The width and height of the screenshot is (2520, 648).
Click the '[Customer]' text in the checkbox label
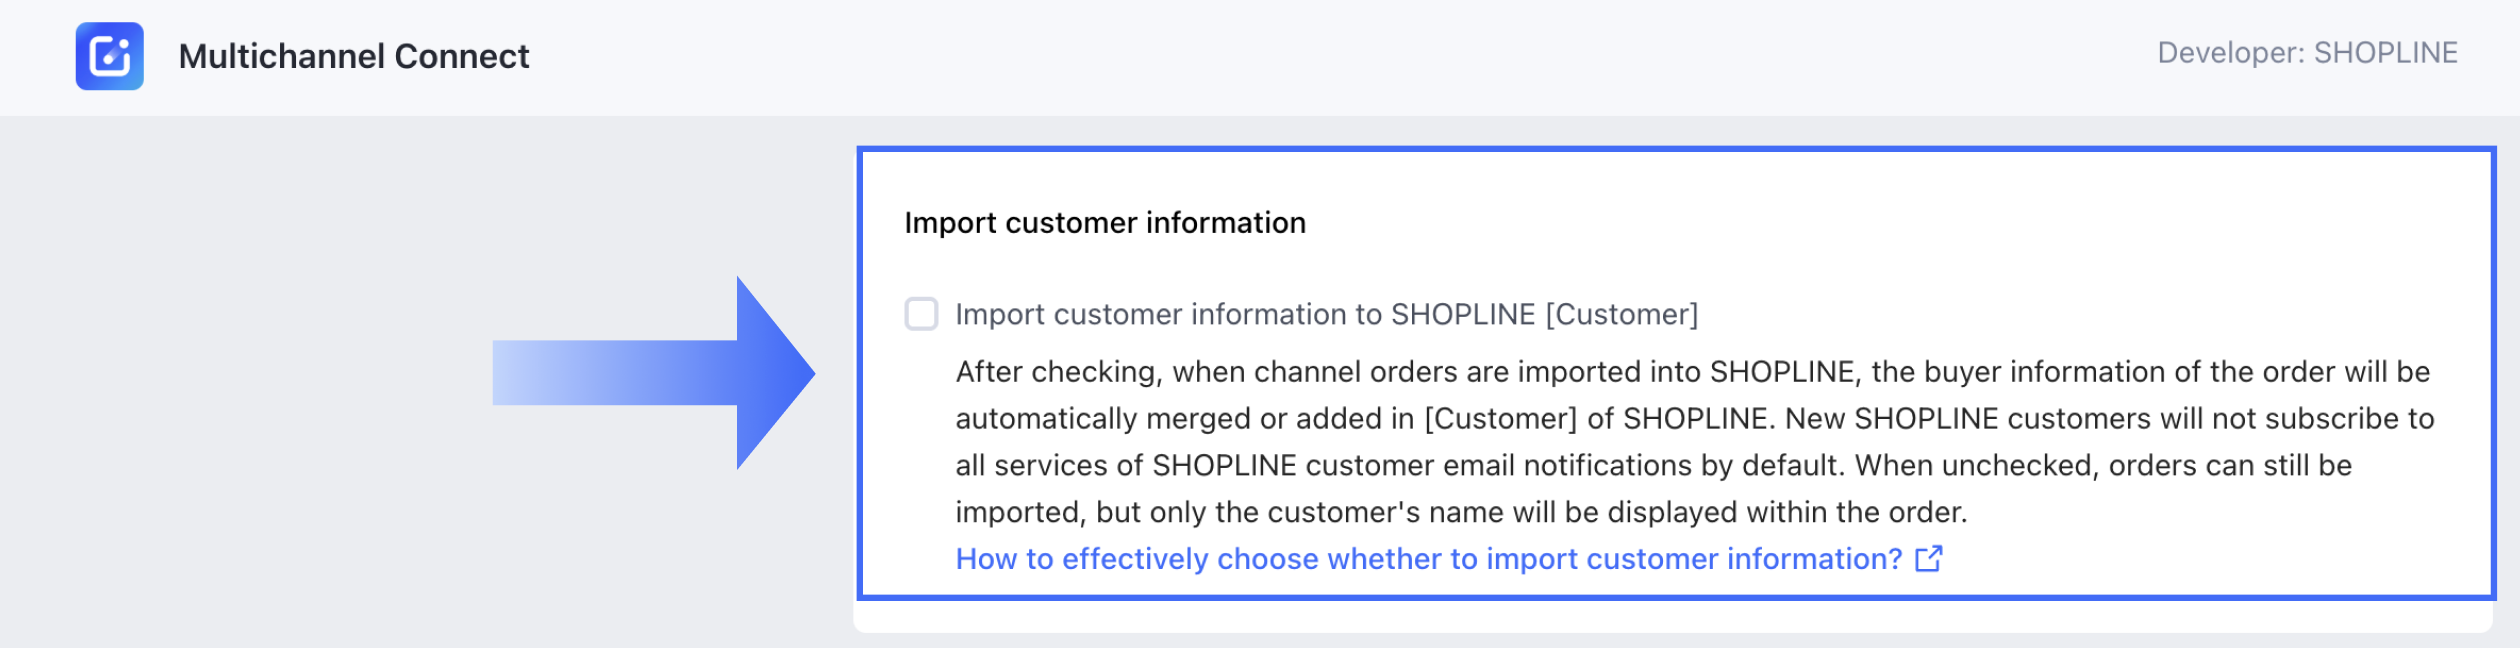pyautogui.click(x=1621, y=314)
